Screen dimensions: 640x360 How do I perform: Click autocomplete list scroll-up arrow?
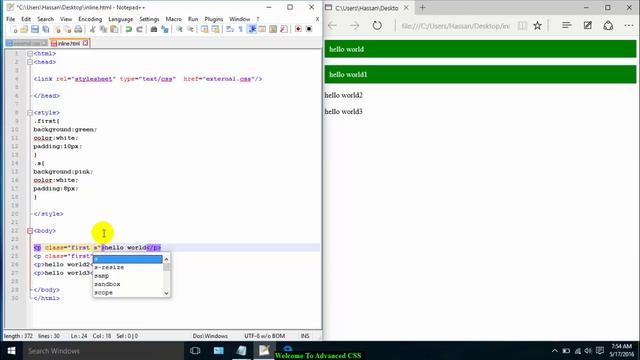point(166,259)
